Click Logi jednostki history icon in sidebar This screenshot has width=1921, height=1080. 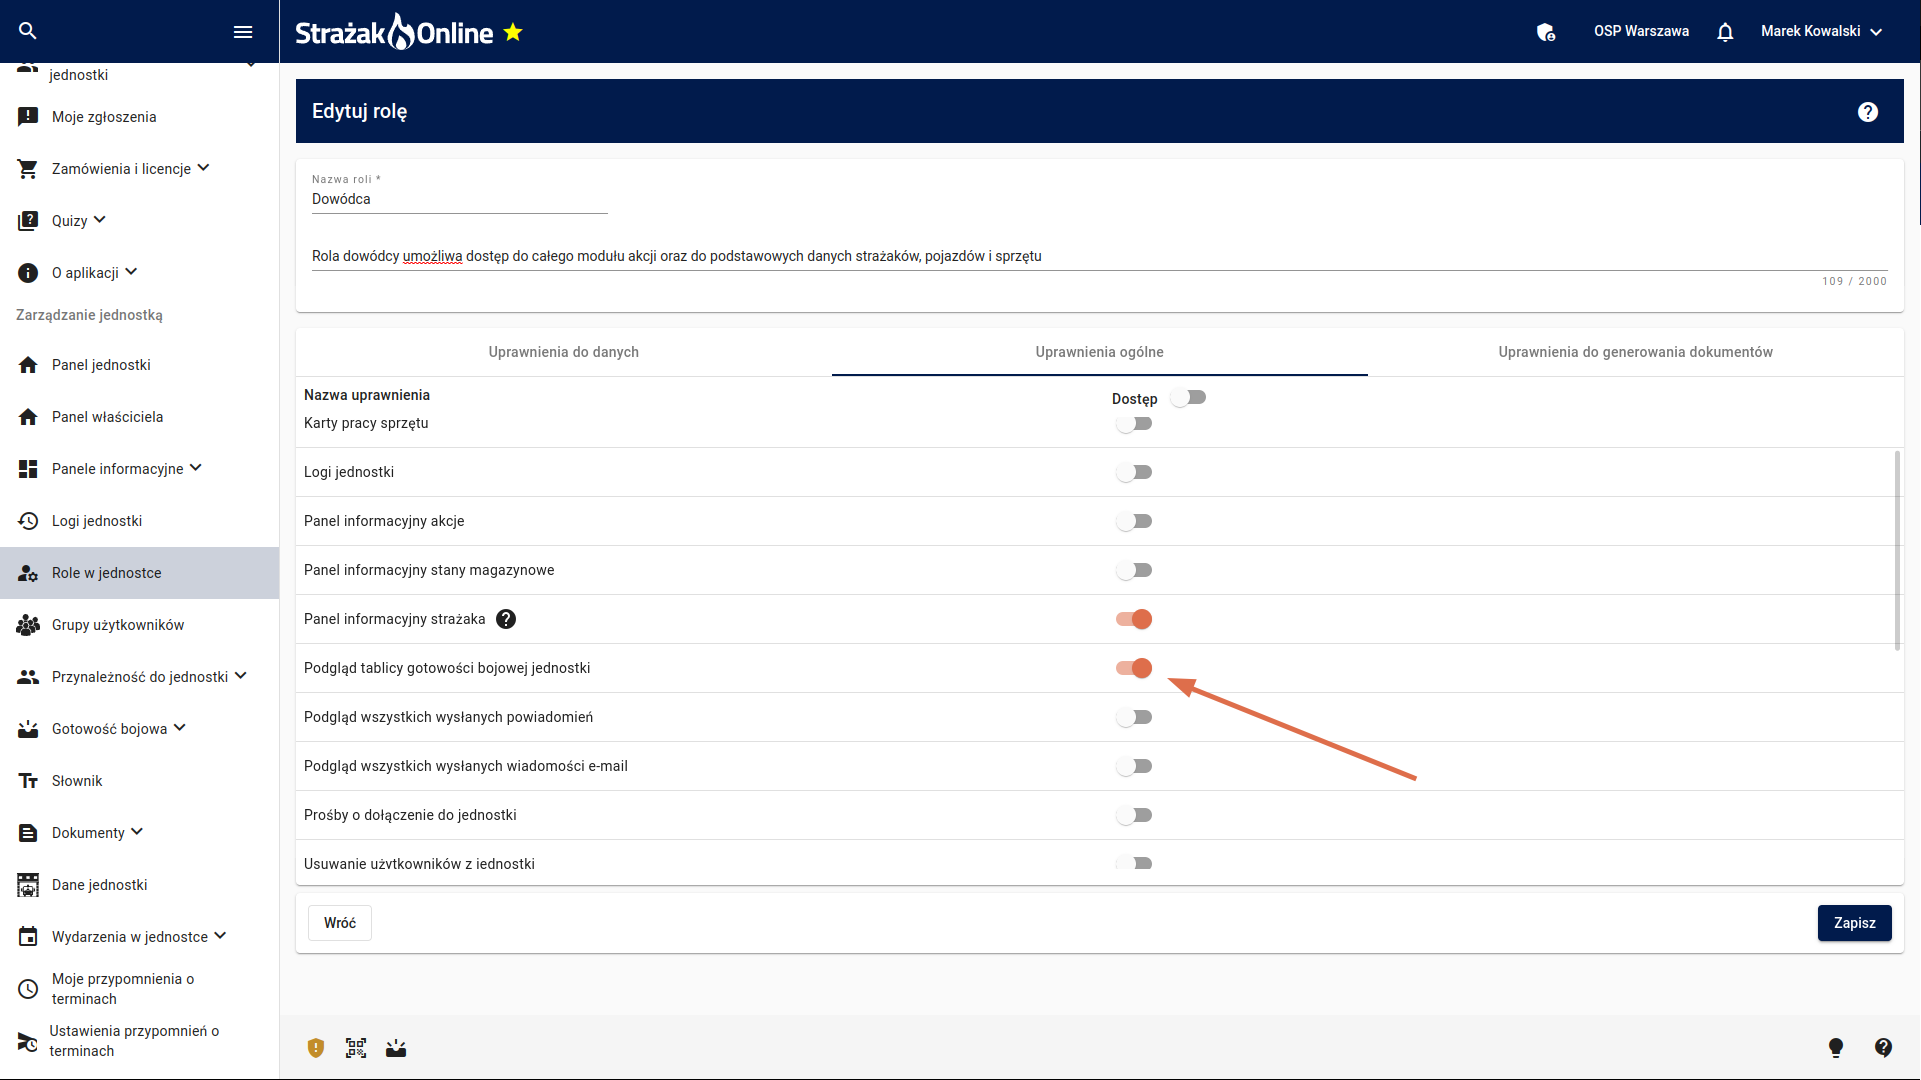click(28, 521)
